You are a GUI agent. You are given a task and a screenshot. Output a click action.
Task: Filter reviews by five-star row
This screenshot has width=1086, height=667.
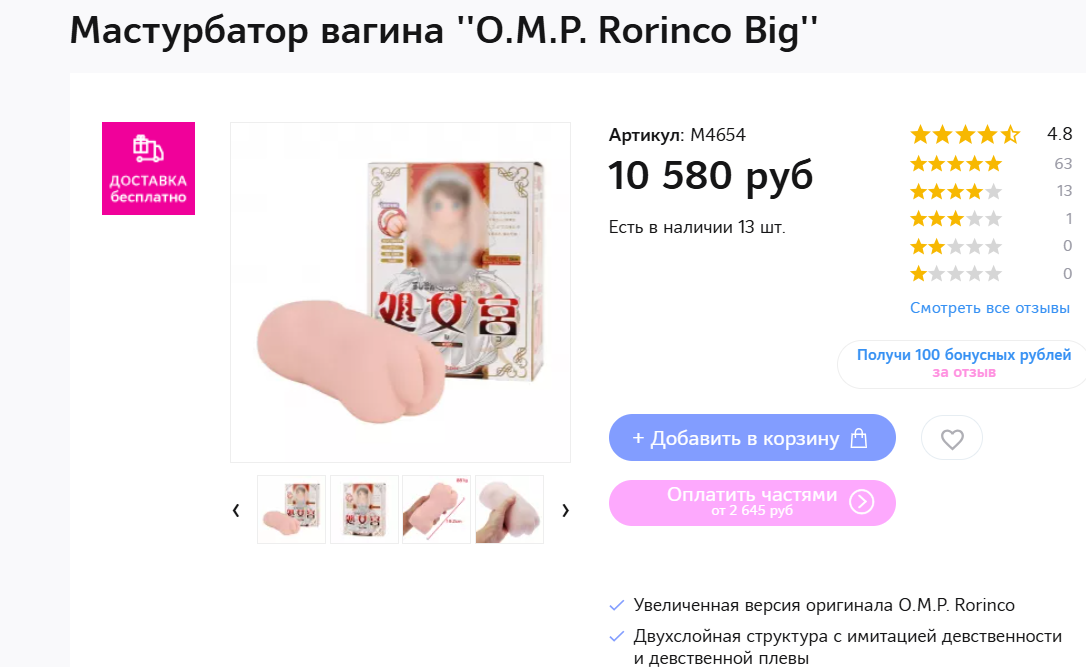click(x=990, y=164)
